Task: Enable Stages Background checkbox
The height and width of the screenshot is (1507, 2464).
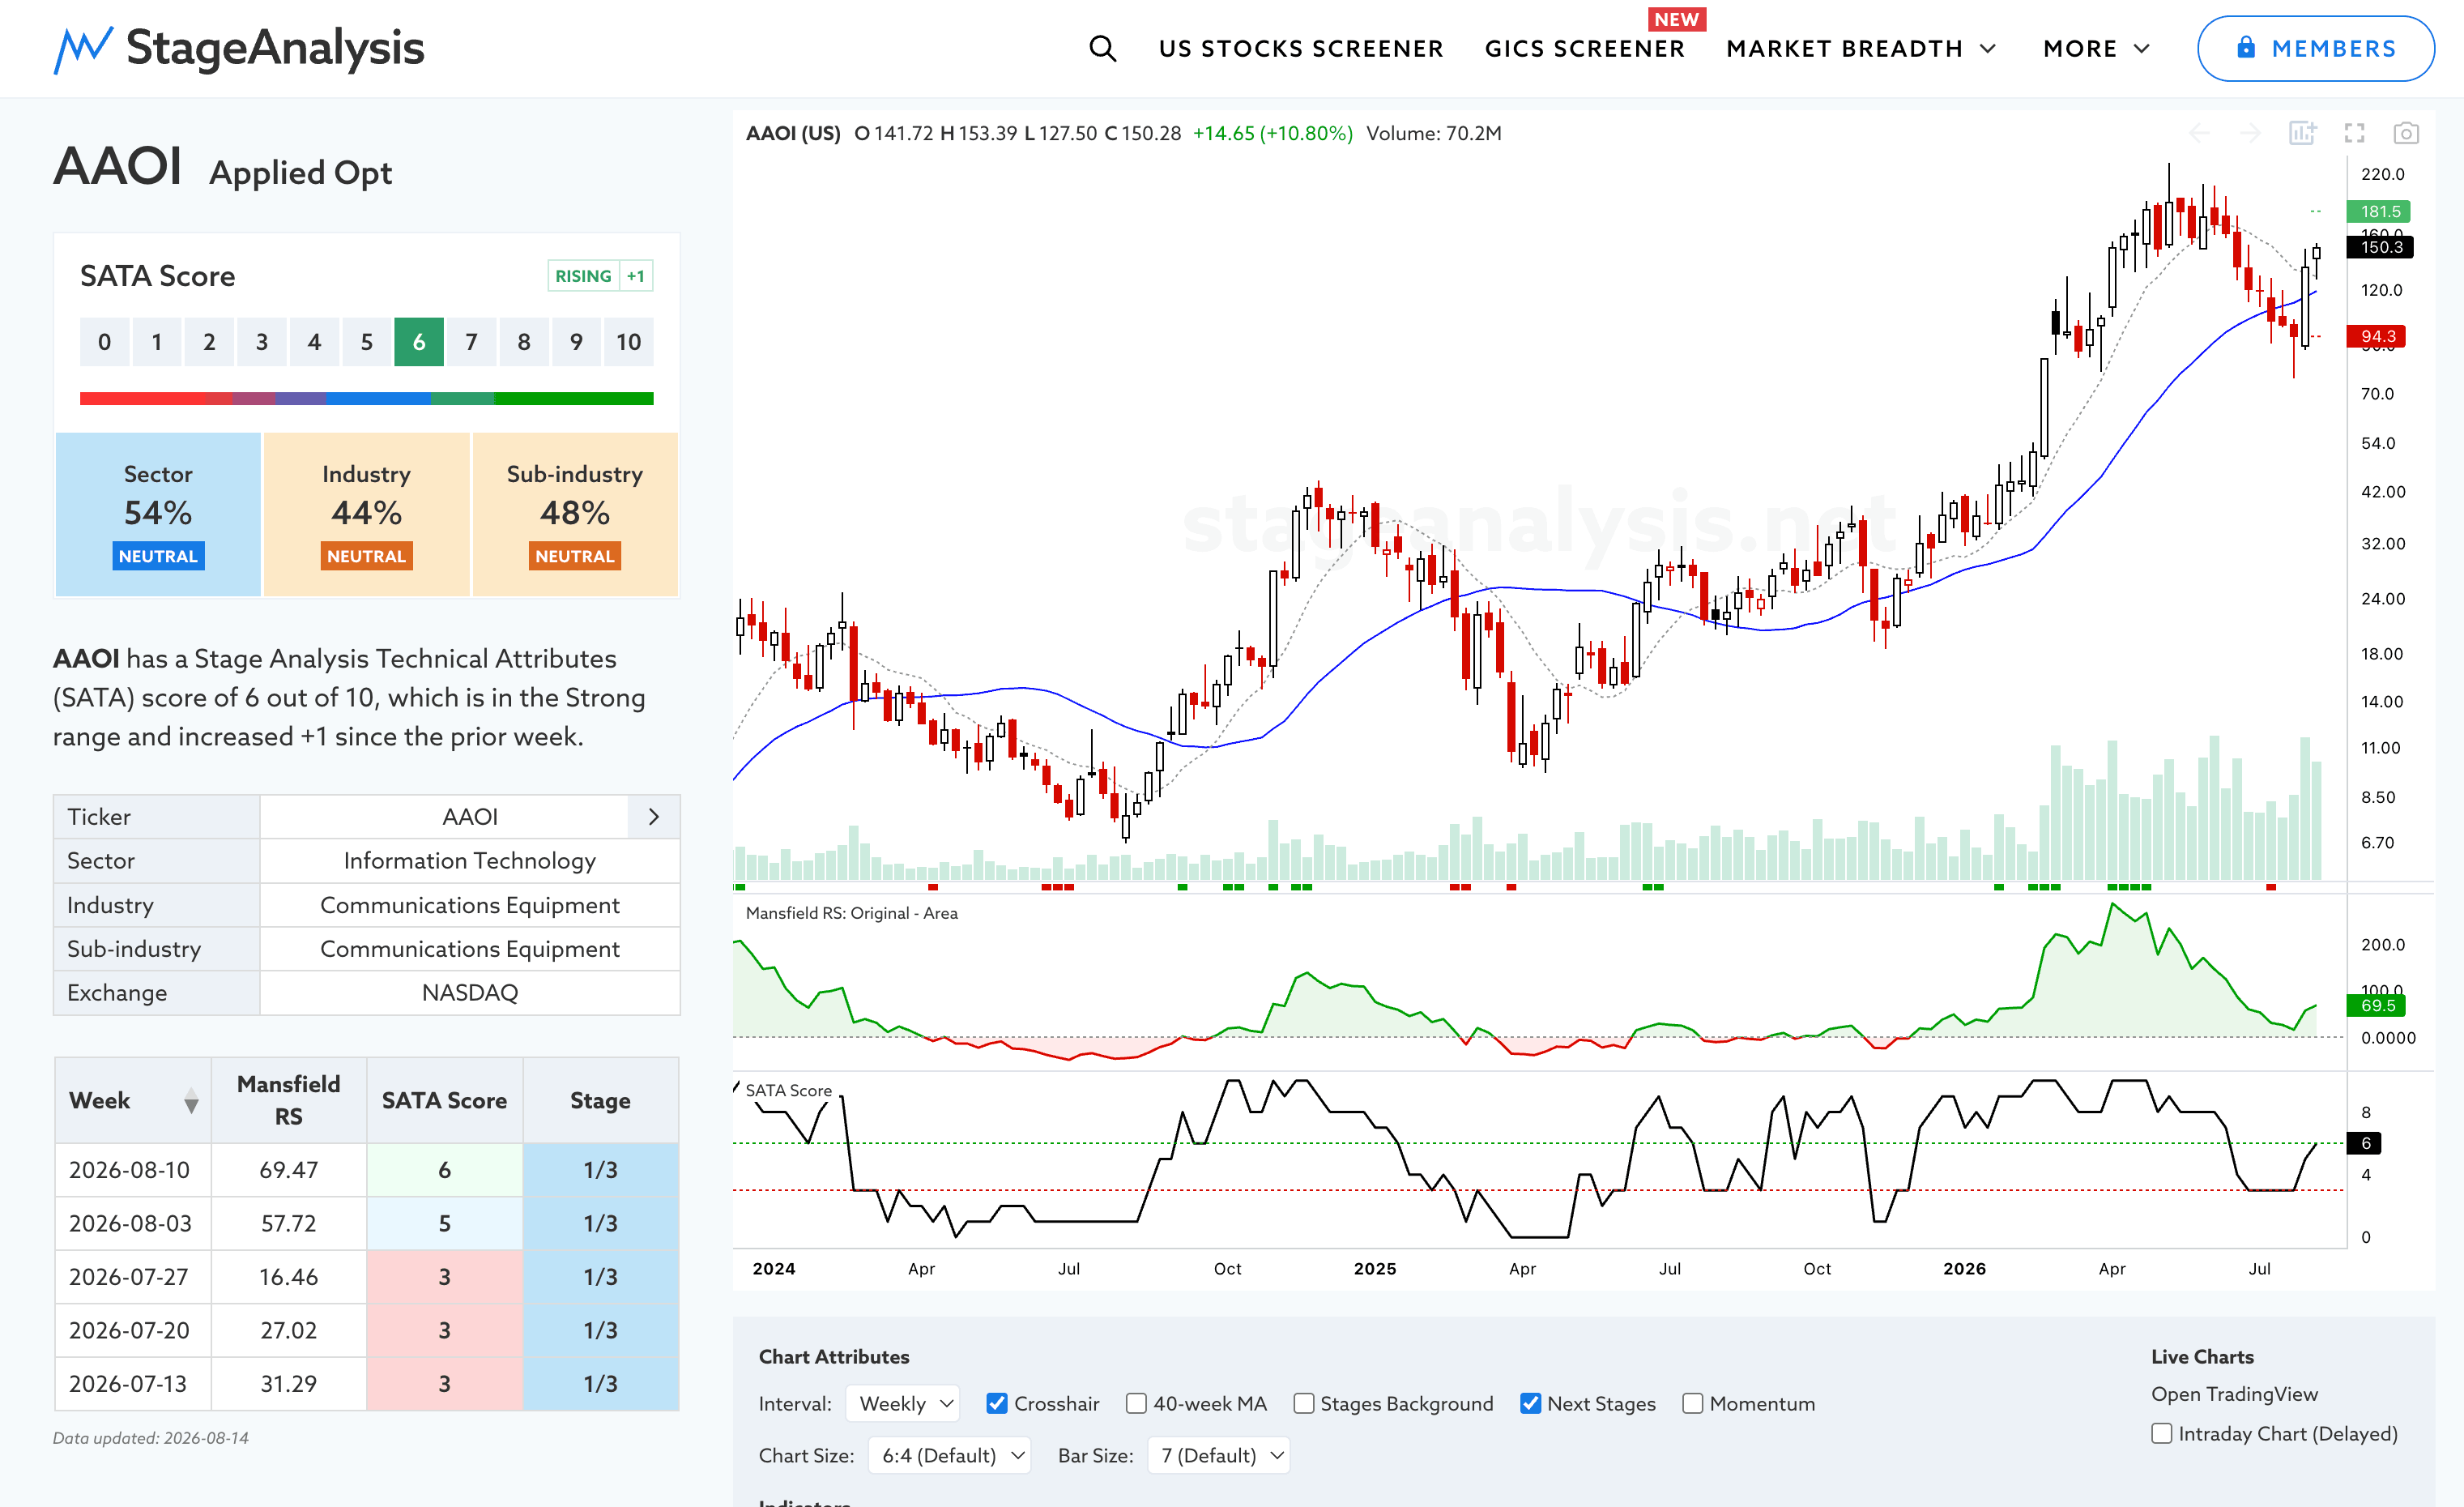Action: (1303, 1403)
